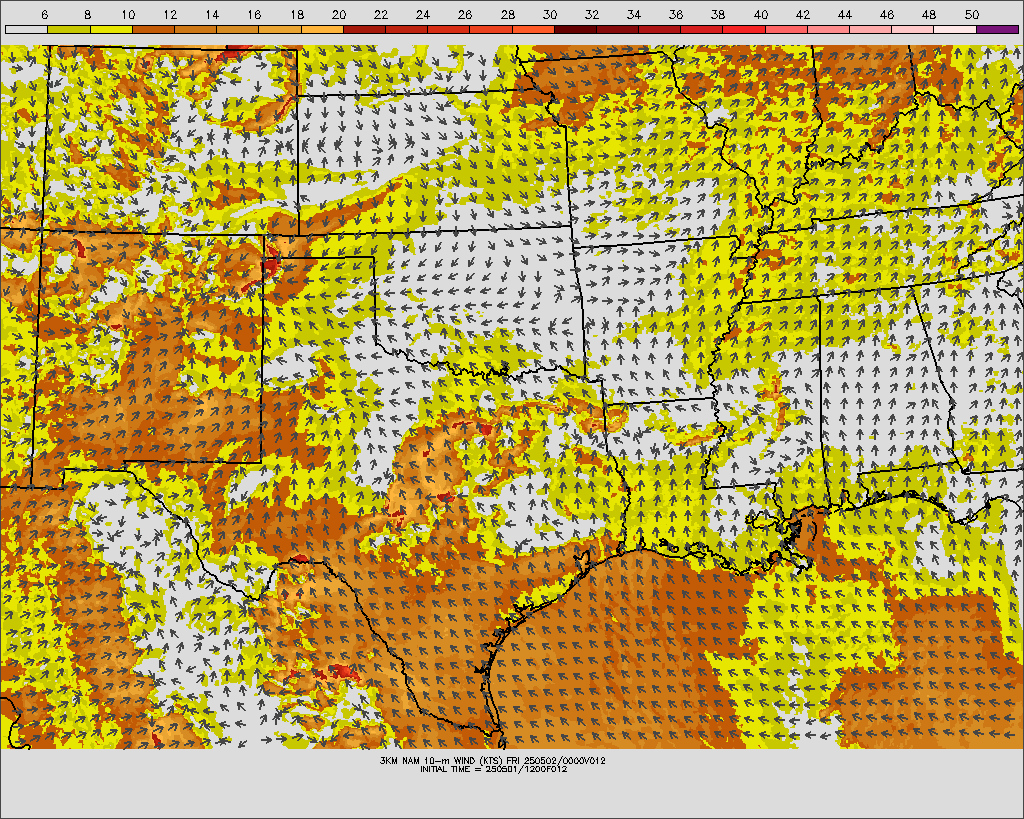Viewport: 1024px width, 819px height.
Task: Click the legend label "32"
Action: coord(592,14)
